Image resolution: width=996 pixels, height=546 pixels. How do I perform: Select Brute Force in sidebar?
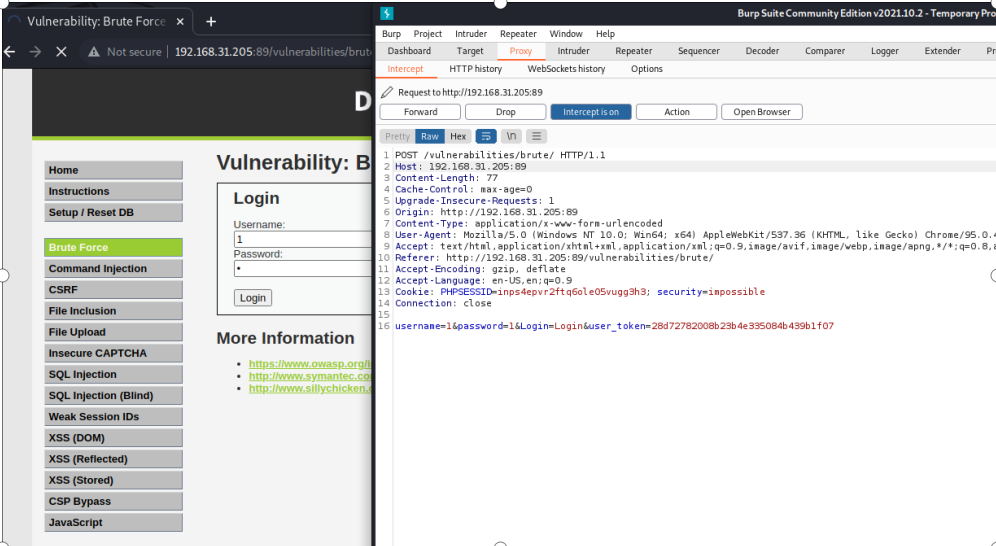point(114,248)
